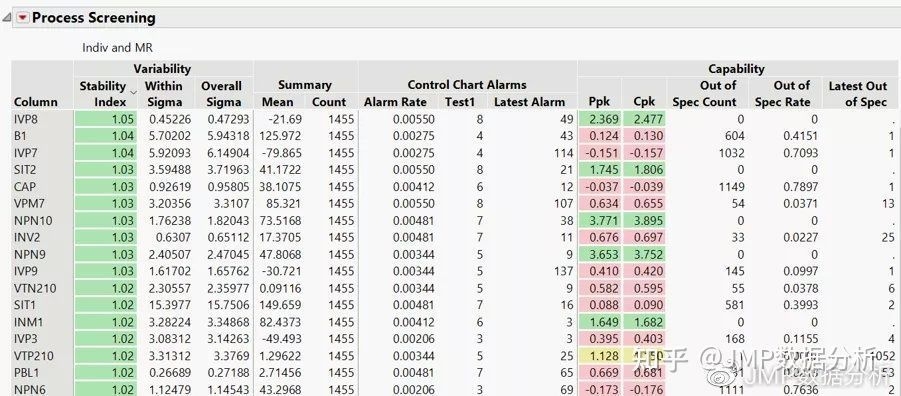
Task: Click the red -0.151 Ppk cell for IVP7
Action: click(x=600, y=153)
